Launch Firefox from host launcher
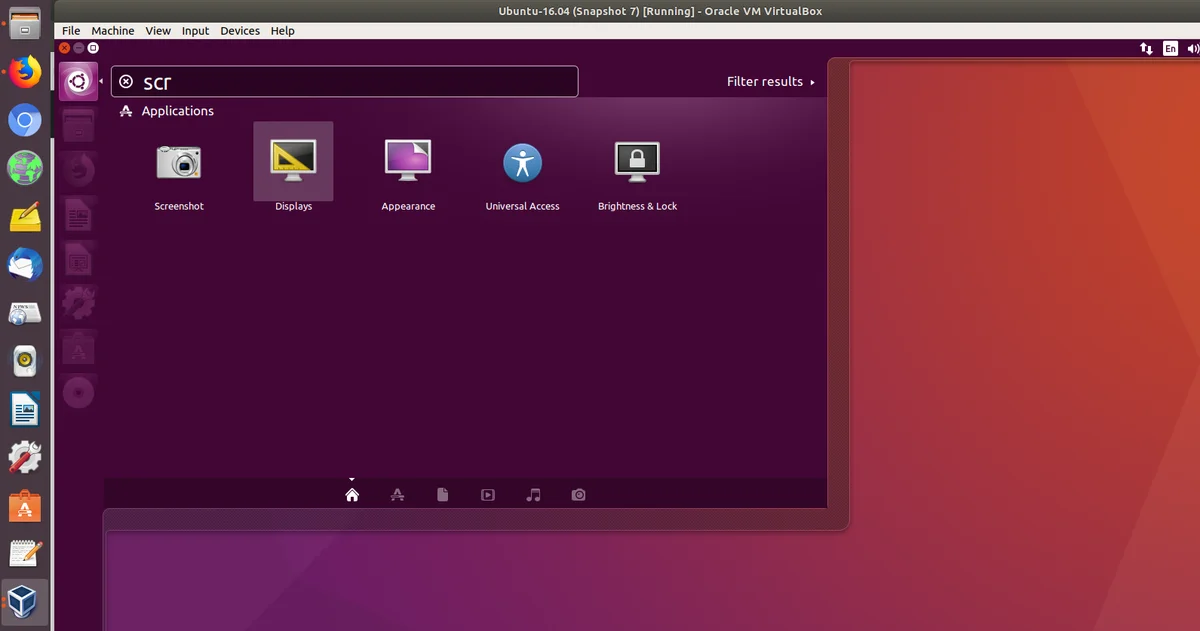The image size is (1200, 631). (25, 72)
